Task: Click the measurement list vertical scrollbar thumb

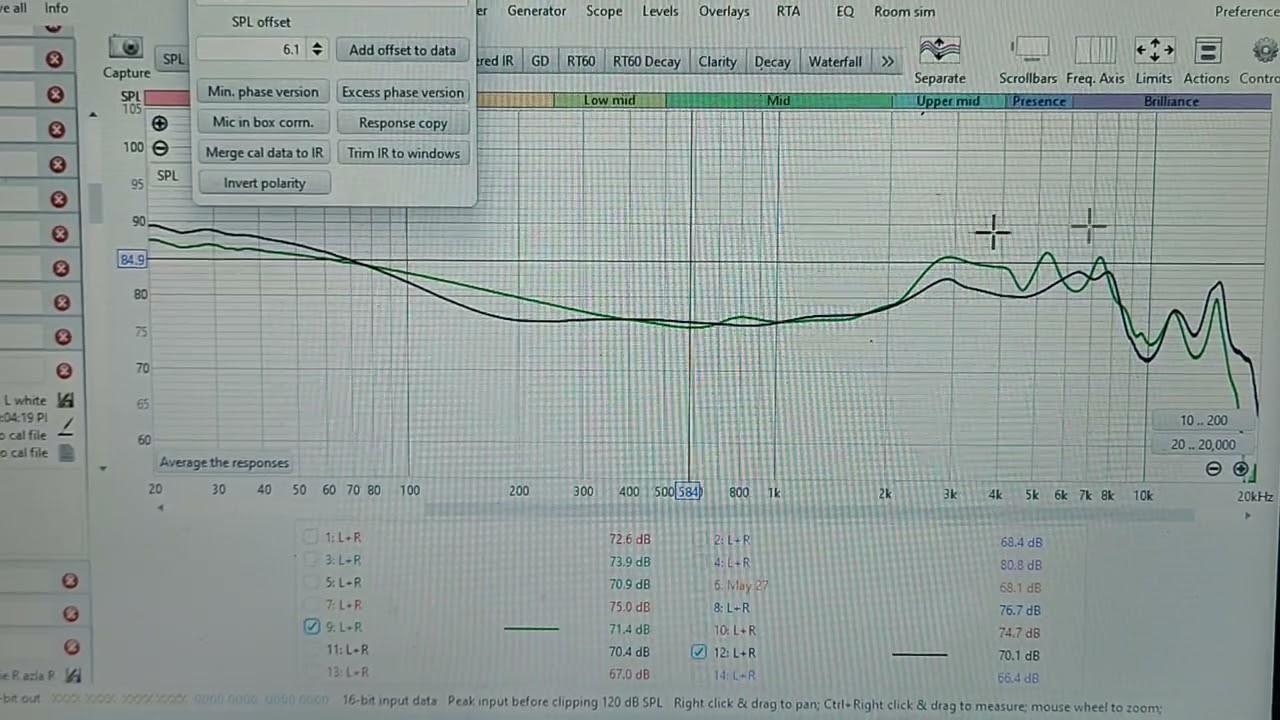Action: click(97, 203)
